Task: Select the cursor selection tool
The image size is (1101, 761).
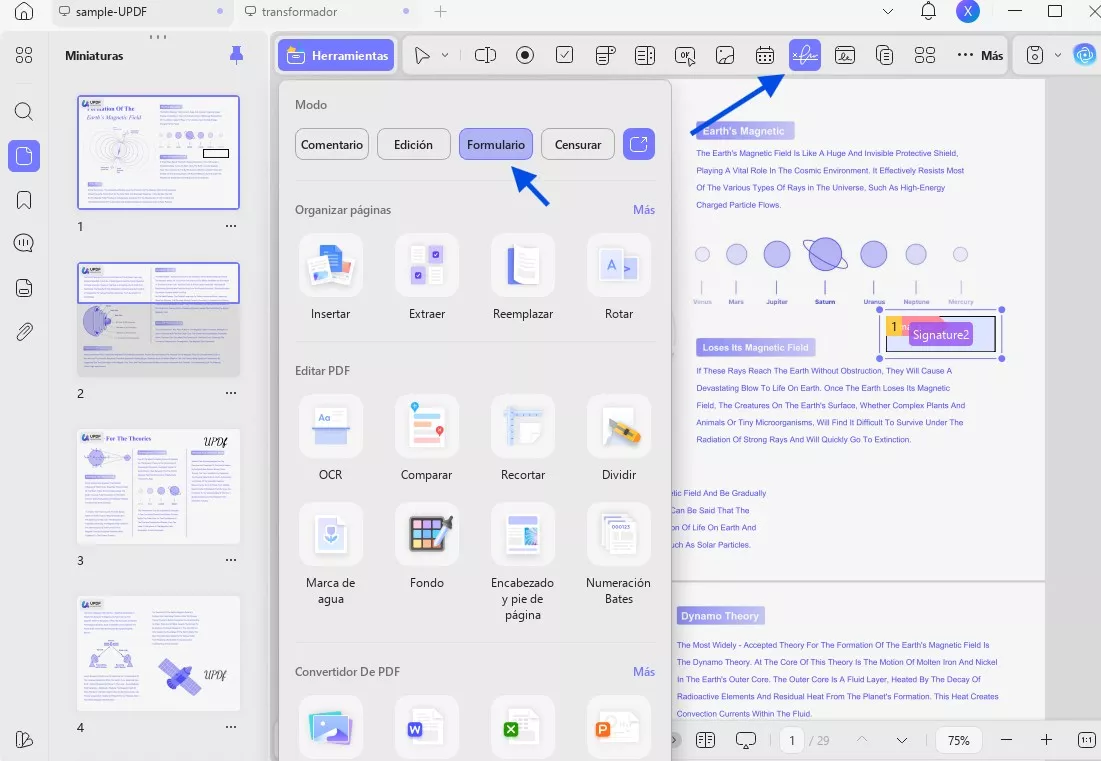Action: (421, 55)
